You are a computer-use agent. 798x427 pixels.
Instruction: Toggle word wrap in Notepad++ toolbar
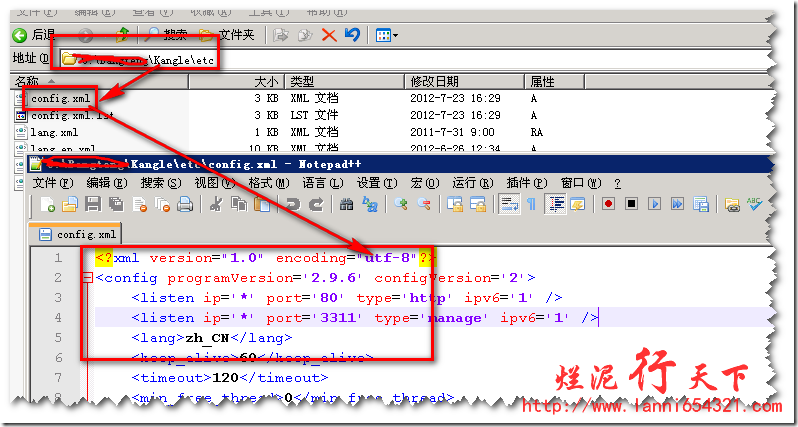pos(508,205)
